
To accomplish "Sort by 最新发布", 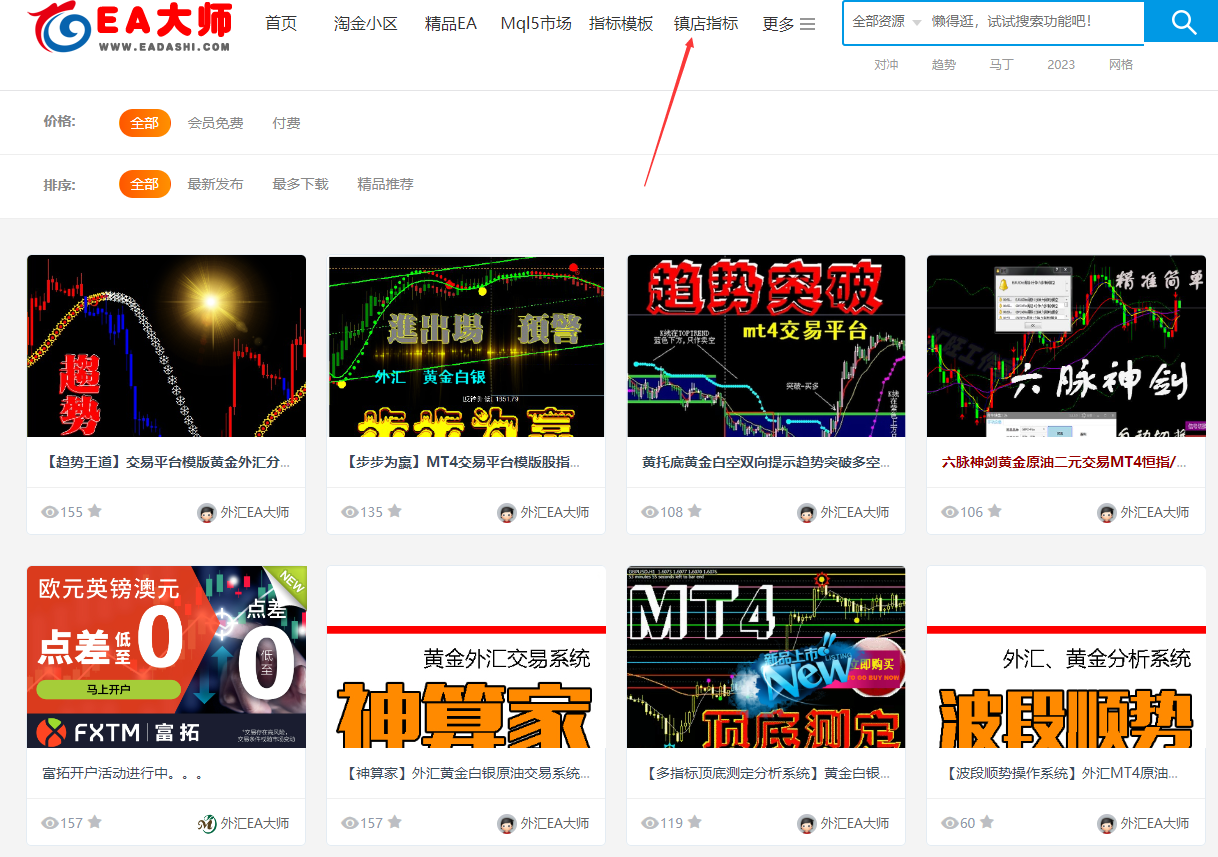I will tap(215, 184).
